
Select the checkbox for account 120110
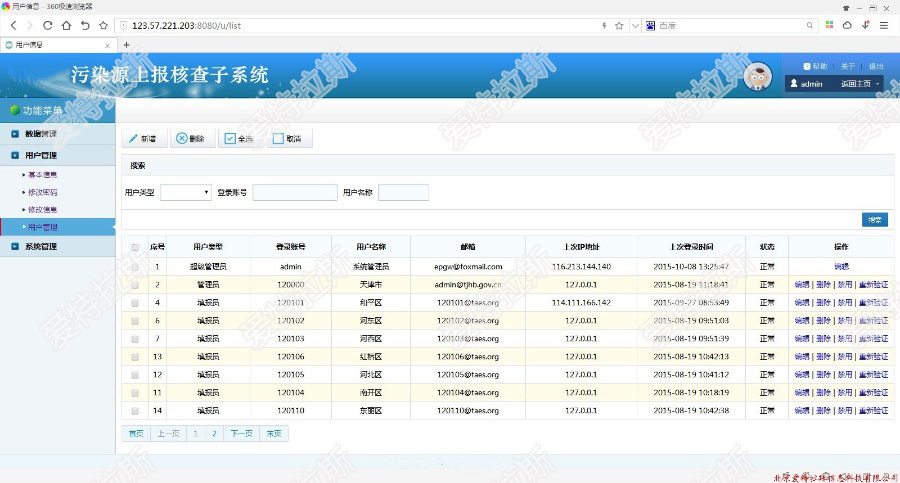[x=135, y=410]
